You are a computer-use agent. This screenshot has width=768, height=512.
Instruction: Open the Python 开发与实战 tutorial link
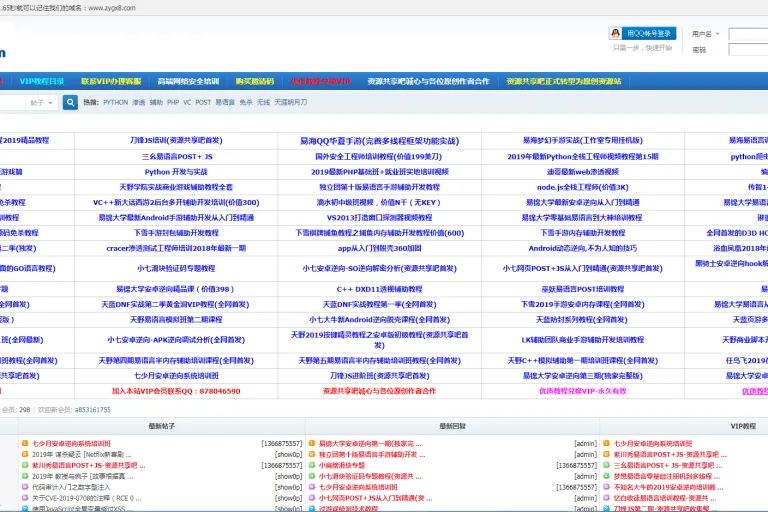pos(176,172)
